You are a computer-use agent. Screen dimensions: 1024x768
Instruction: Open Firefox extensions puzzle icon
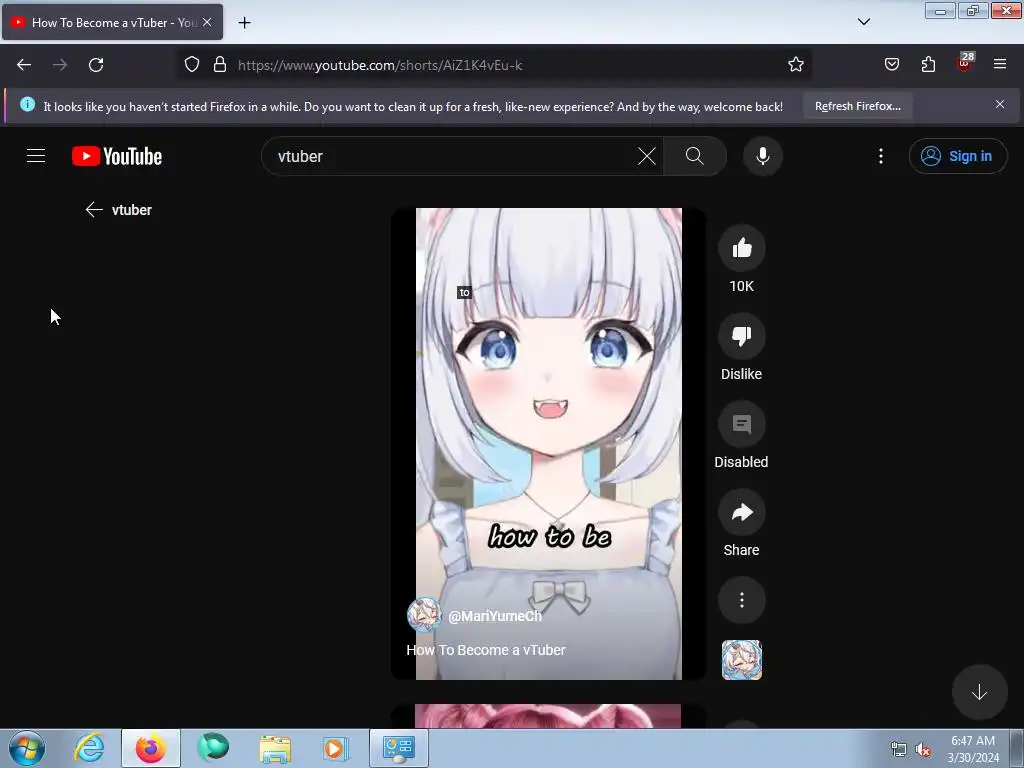[x=928, y=65]
